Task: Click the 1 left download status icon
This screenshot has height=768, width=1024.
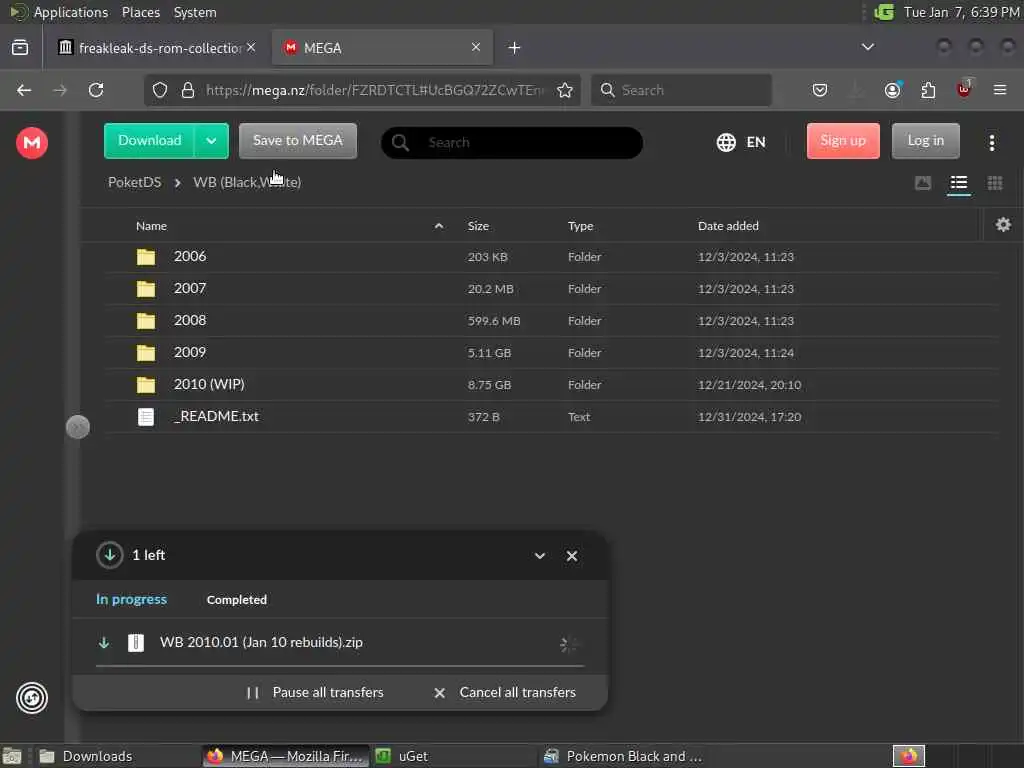Action: 109,555
